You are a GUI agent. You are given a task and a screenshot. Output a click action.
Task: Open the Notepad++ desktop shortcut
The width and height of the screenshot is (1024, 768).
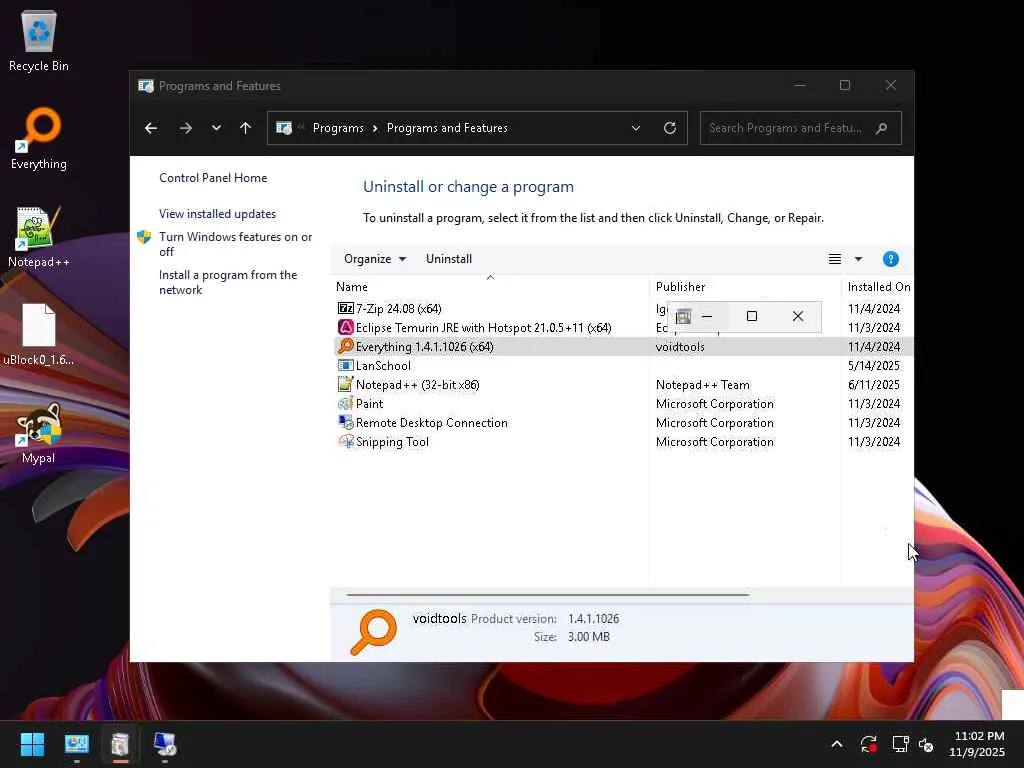point(39,236)
